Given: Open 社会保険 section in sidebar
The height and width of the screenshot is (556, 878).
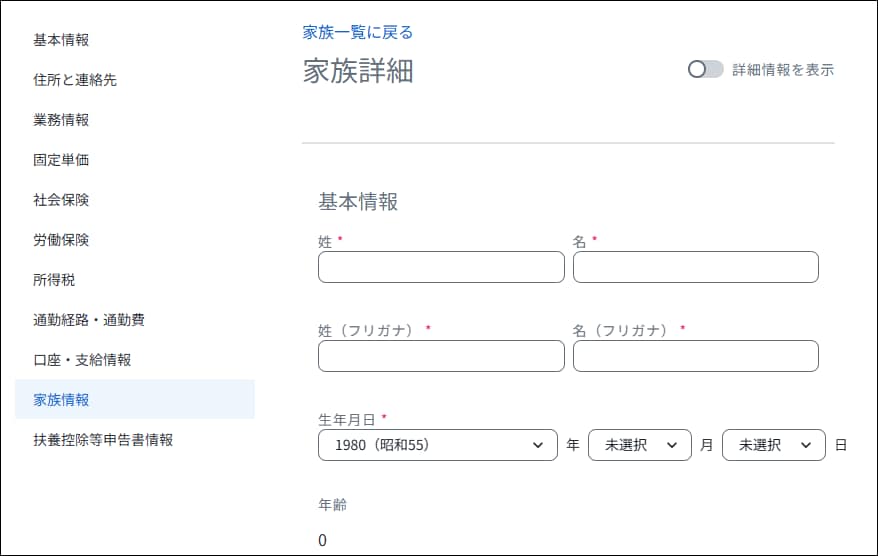Looking at the screenshot, I should click(61, 200).
